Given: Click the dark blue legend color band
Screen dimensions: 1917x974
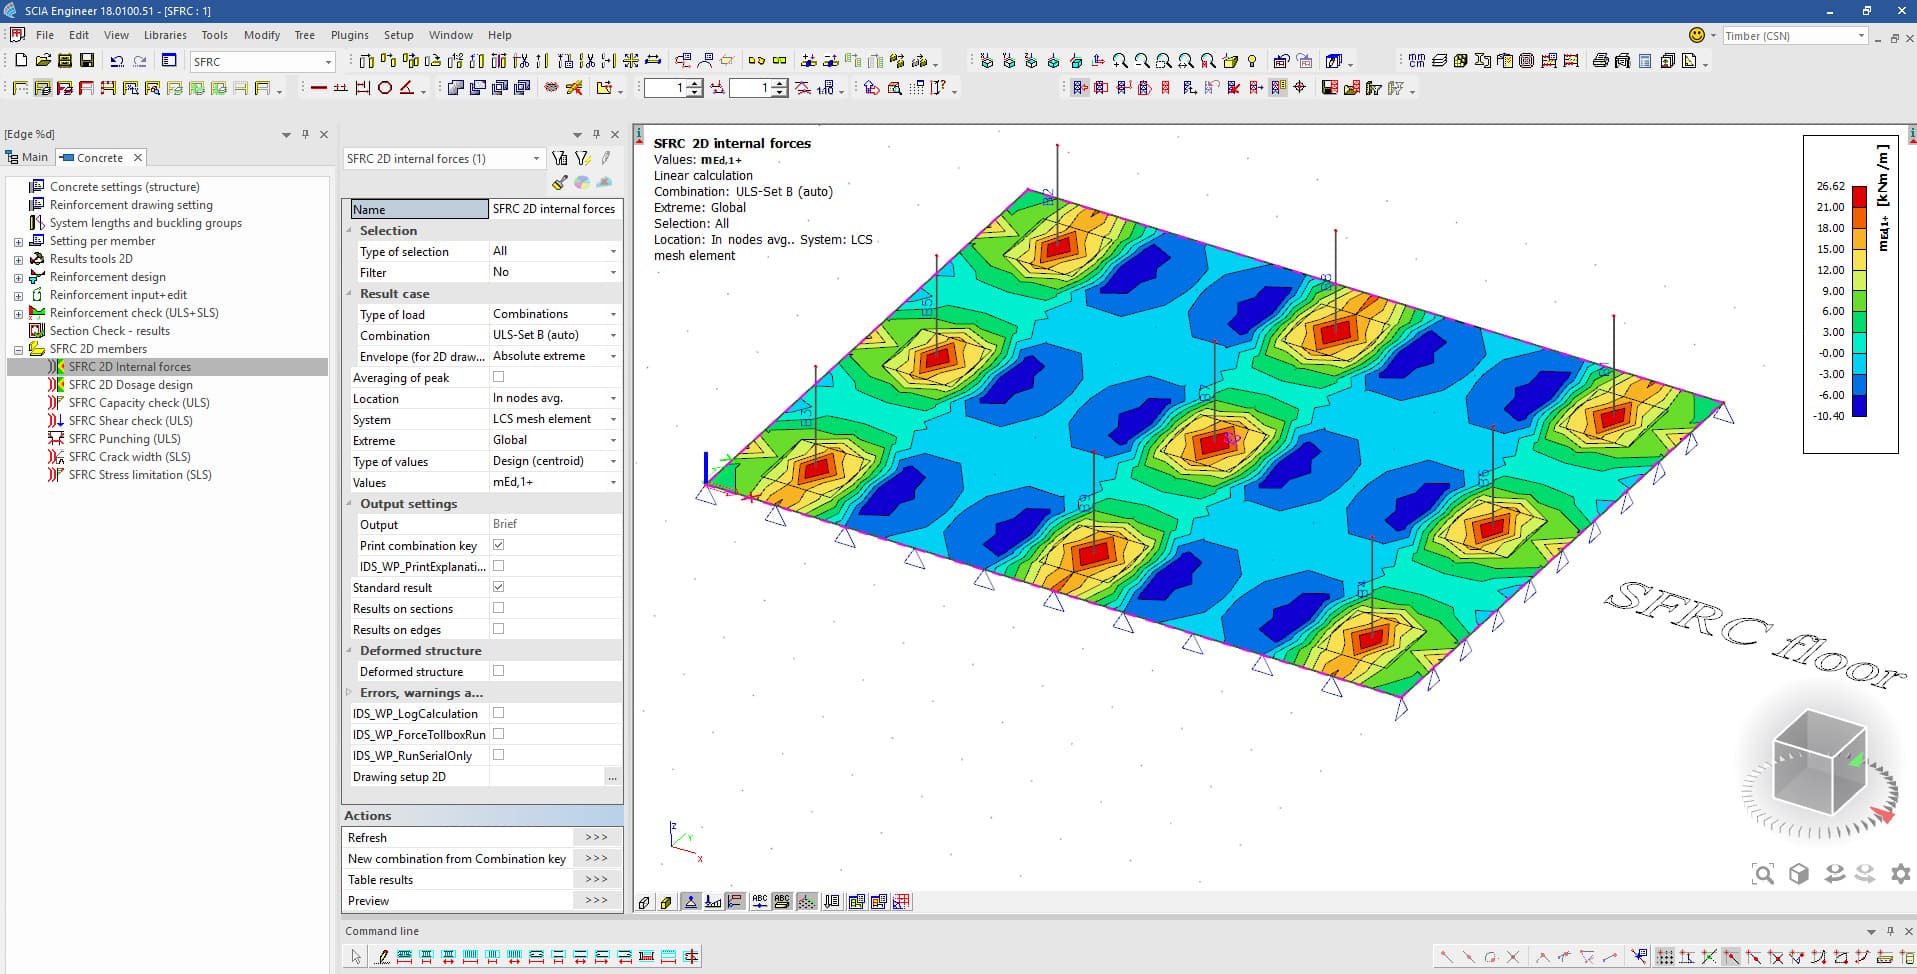Looking at the screenshot, I should coord(1859,405).
